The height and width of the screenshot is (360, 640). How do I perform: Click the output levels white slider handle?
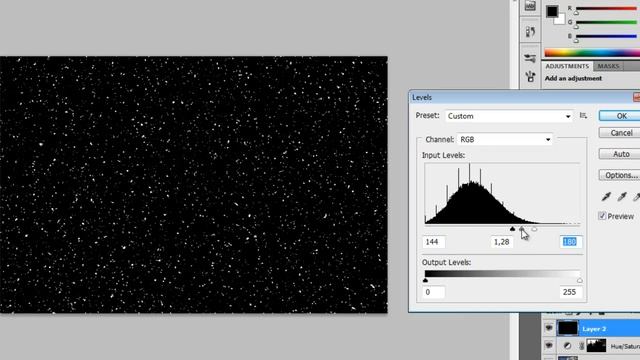[580, 280]
